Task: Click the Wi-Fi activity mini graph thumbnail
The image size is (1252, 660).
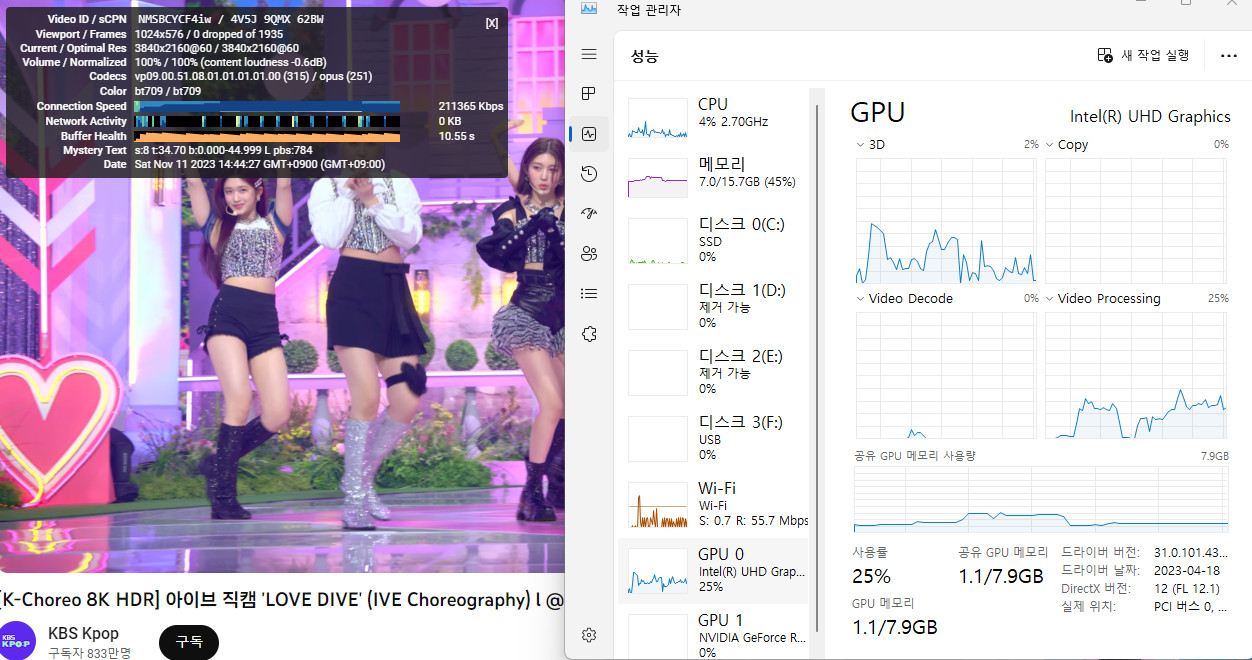Action: (x=658, y=505)
